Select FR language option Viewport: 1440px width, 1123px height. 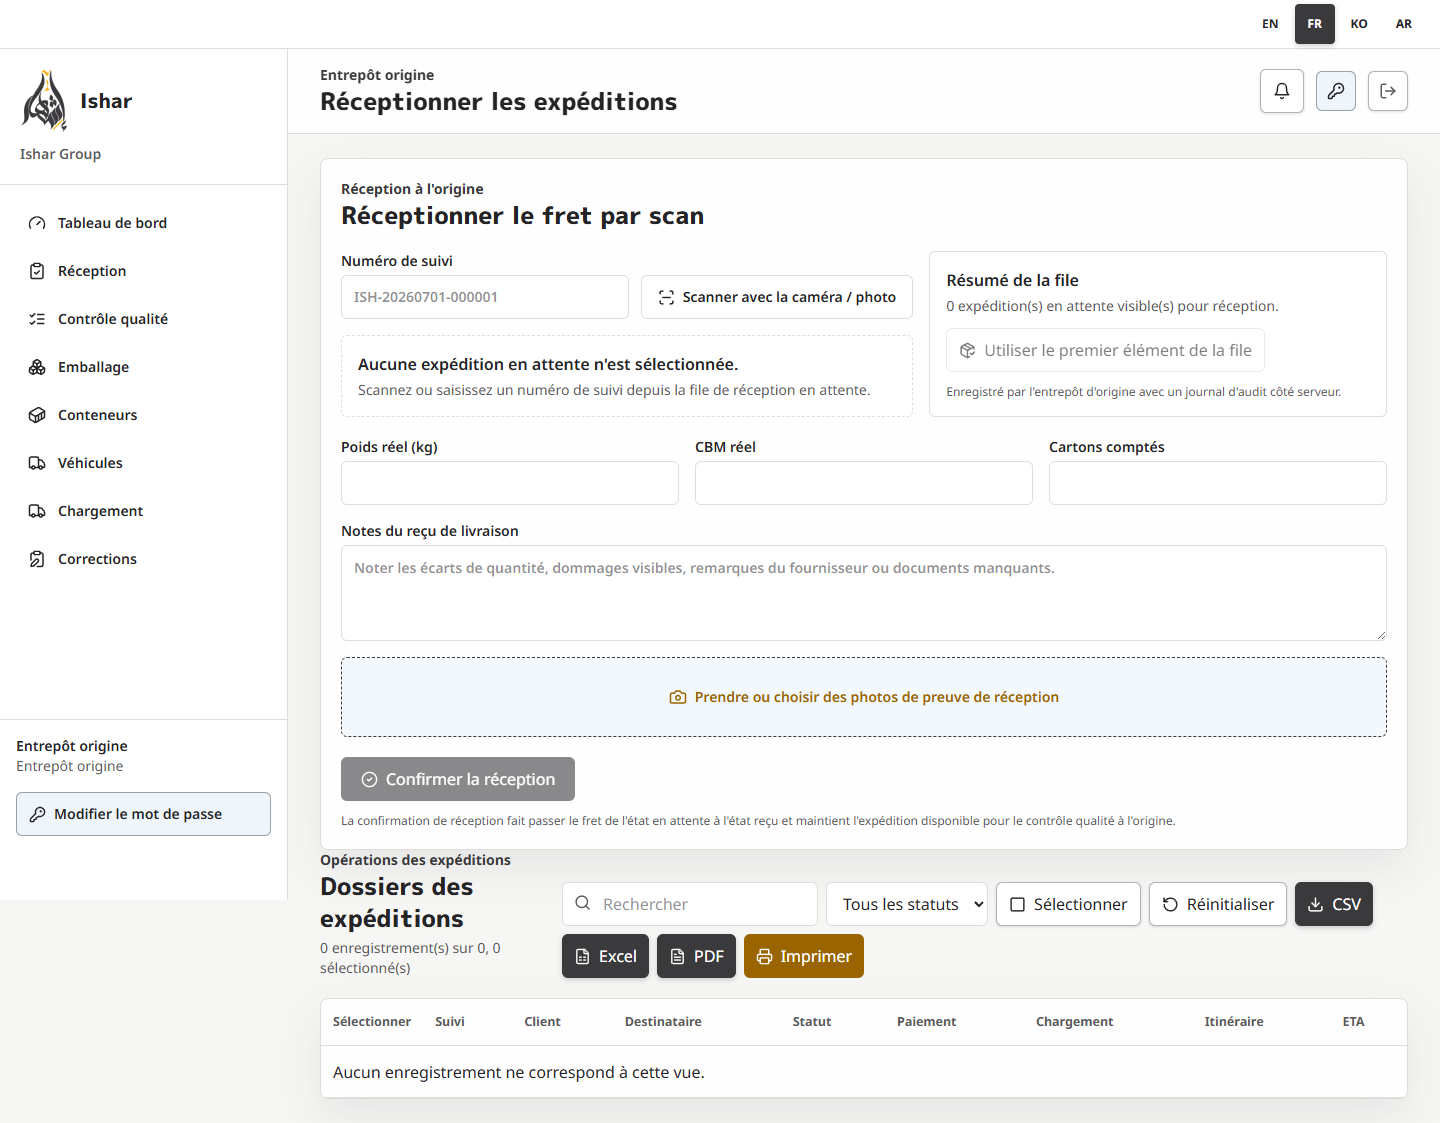pyautogui.click(x=1315, y=24)
